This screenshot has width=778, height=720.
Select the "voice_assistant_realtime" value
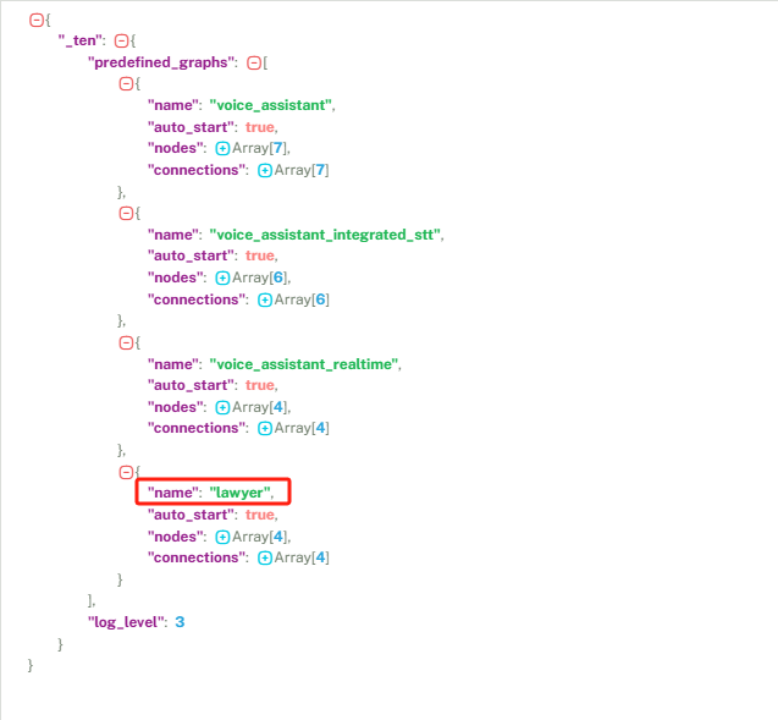304,364
